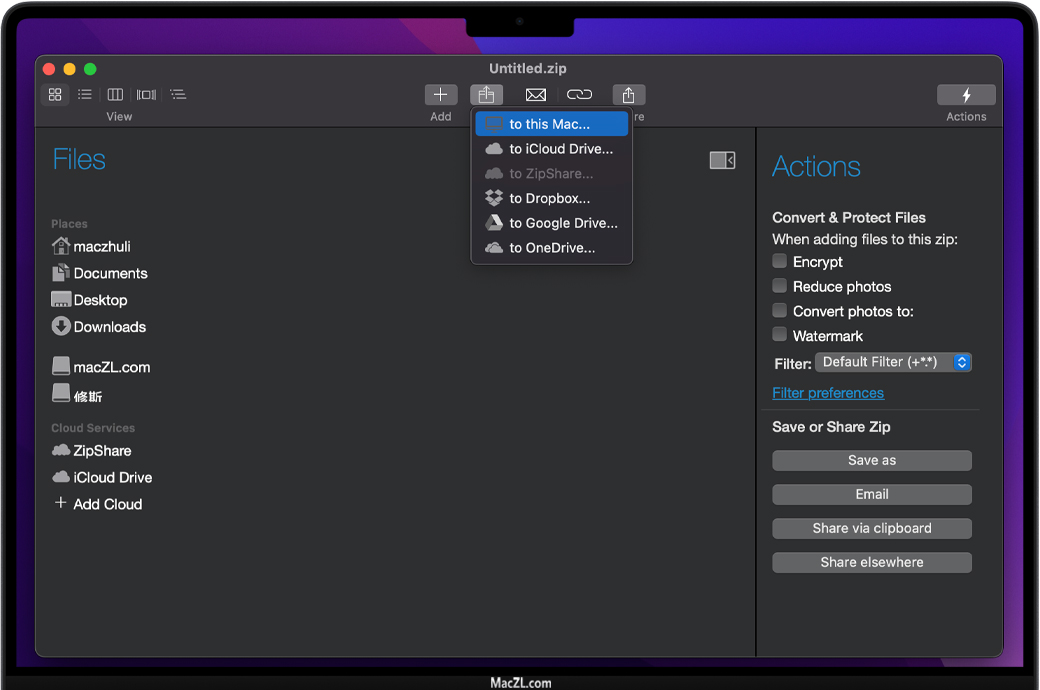The height and width of the screenshot is (690, 1040).
Task: Click the Add files plus icon
Action: click(x=441, y=95)
